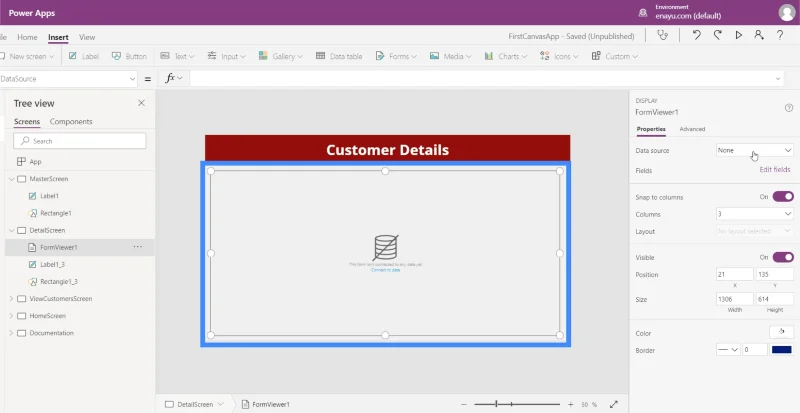Open the Data source dropdown
800x413 pixels.
(x=755, y=150)
